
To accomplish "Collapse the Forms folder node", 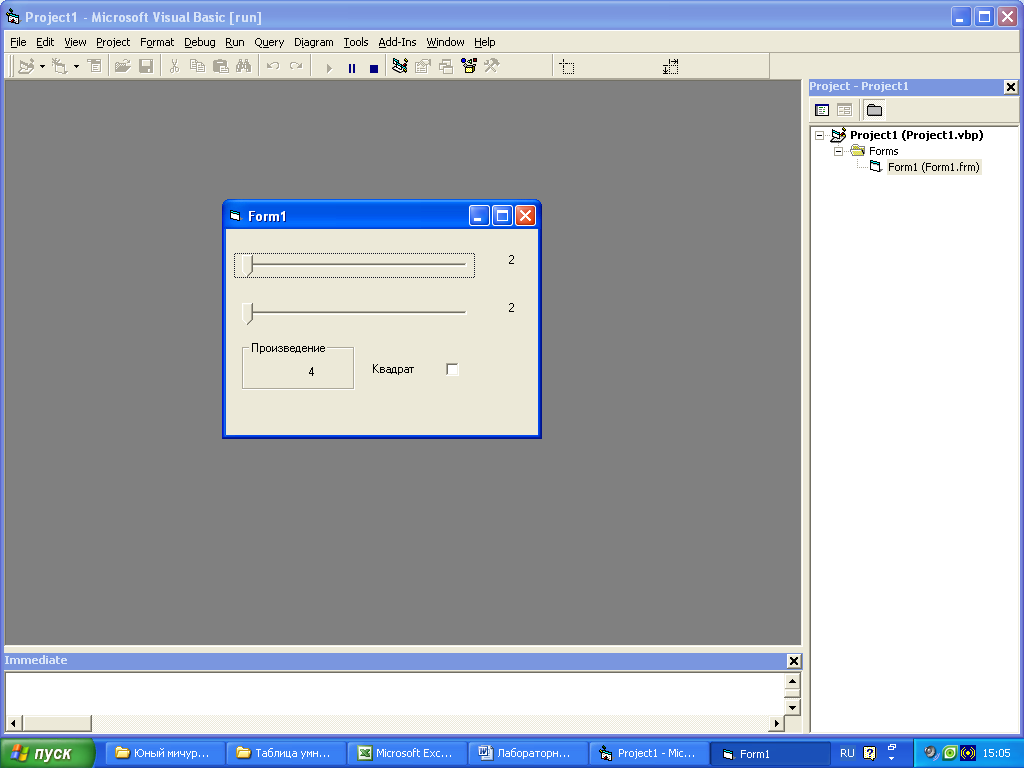I will pyautogui.click(x=839, y=151).
